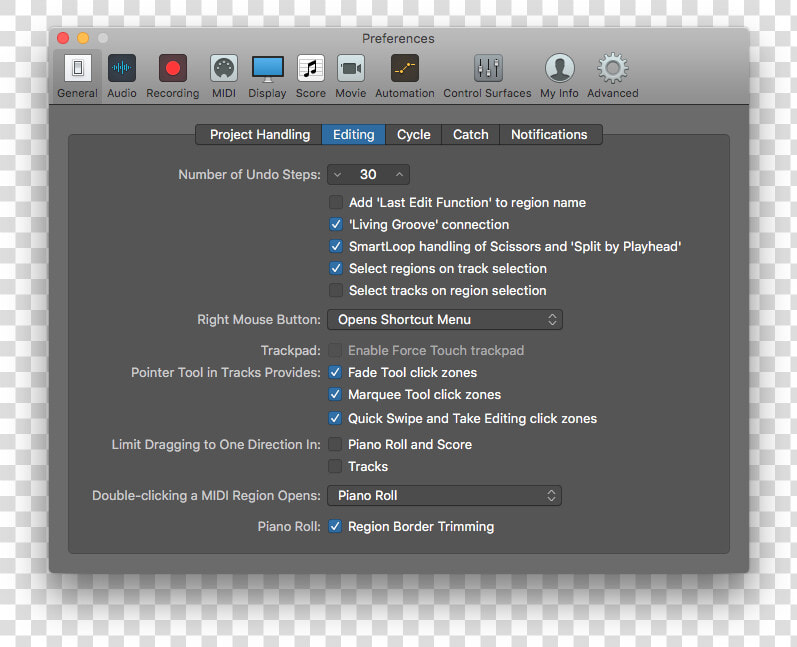Enable Add 'Last Edit Function' to region name
The height and width of the screenshot is (647, 797).
335,202
